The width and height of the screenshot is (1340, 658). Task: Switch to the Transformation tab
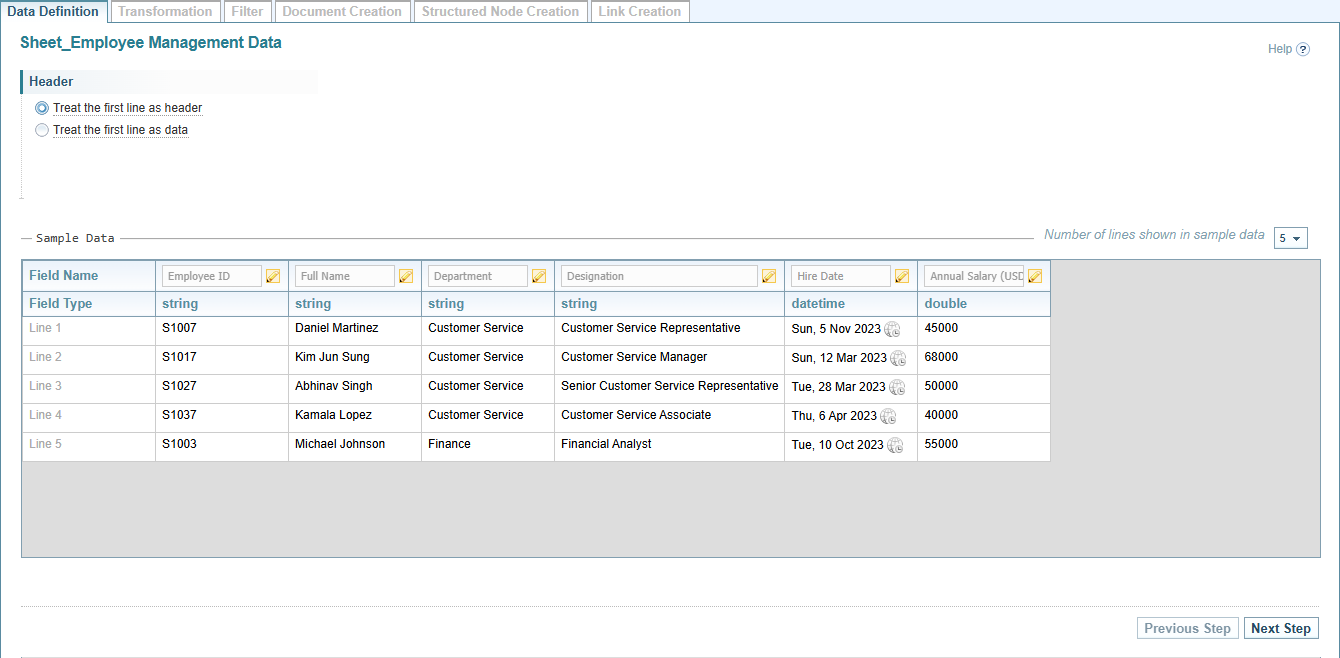165,12
